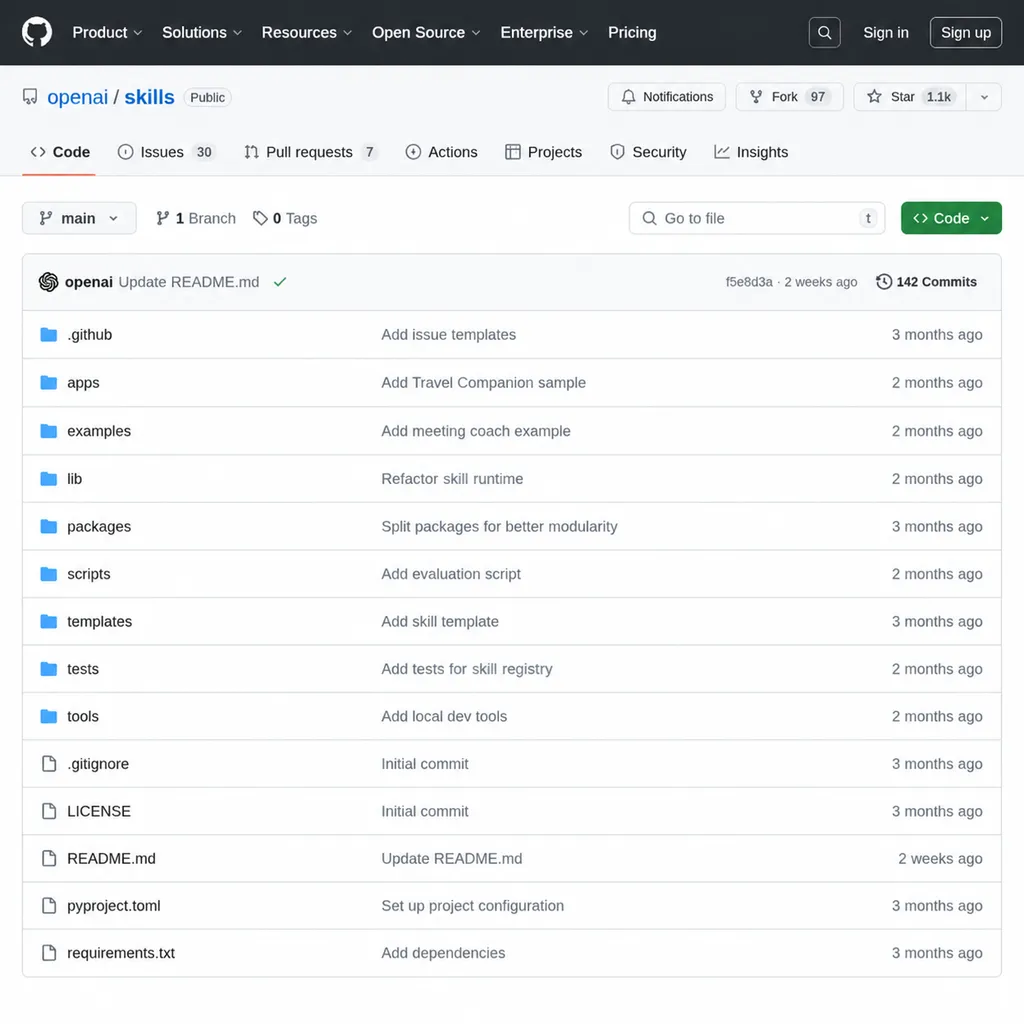
Task: Open the apps folder
Action: click(83, 383)
